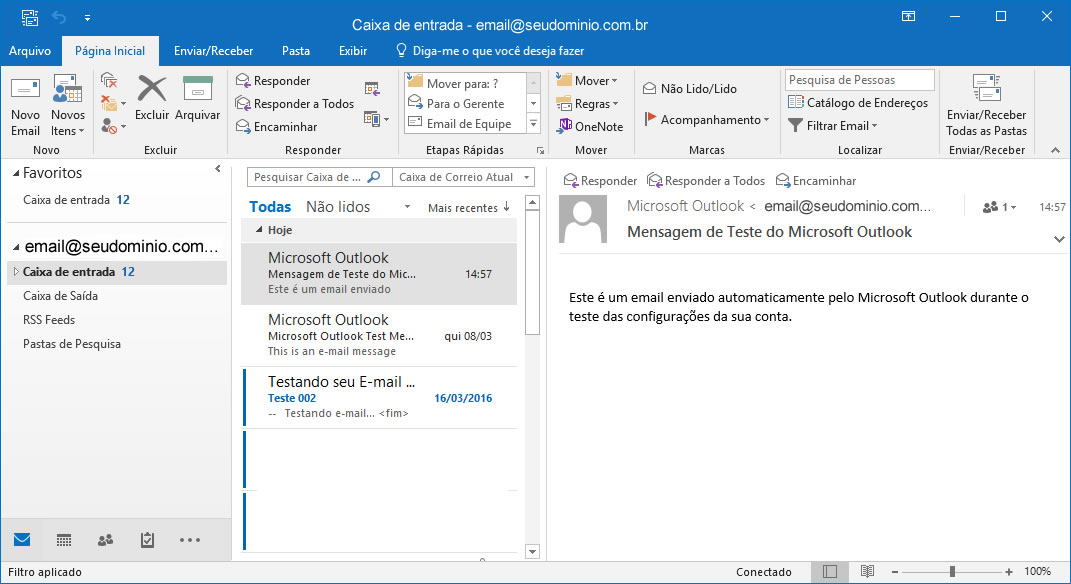Open the Etapas Rápidas dialog launcher

click(540, 150)
